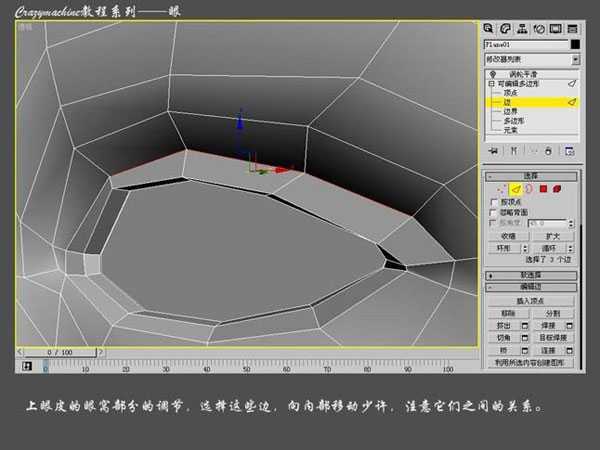Open the 焊接 settings box icon
The width and height of the screenshot is (600, 450).
[570, 326]
